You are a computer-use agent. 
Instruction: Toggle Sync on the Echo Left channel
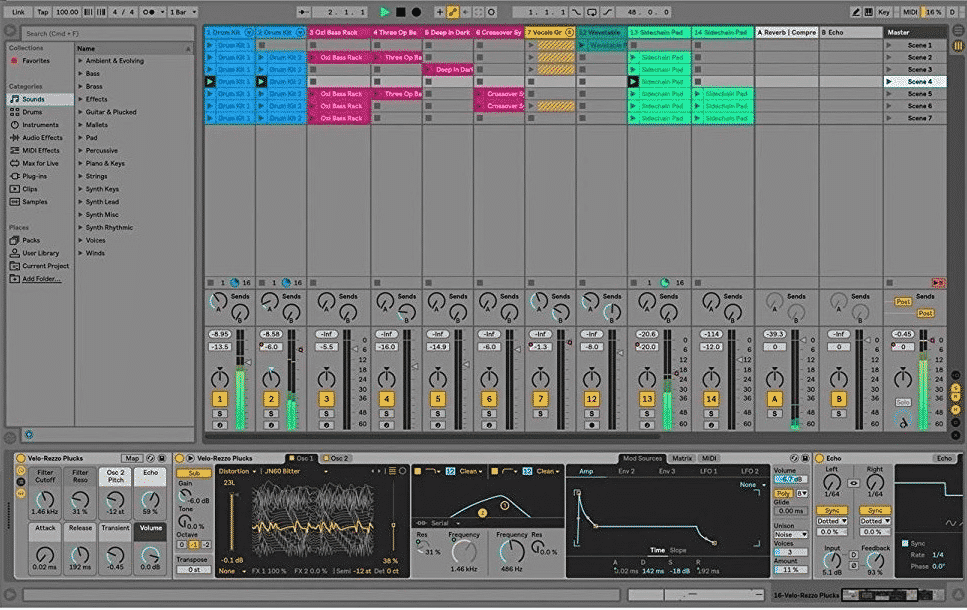[832, 510]
